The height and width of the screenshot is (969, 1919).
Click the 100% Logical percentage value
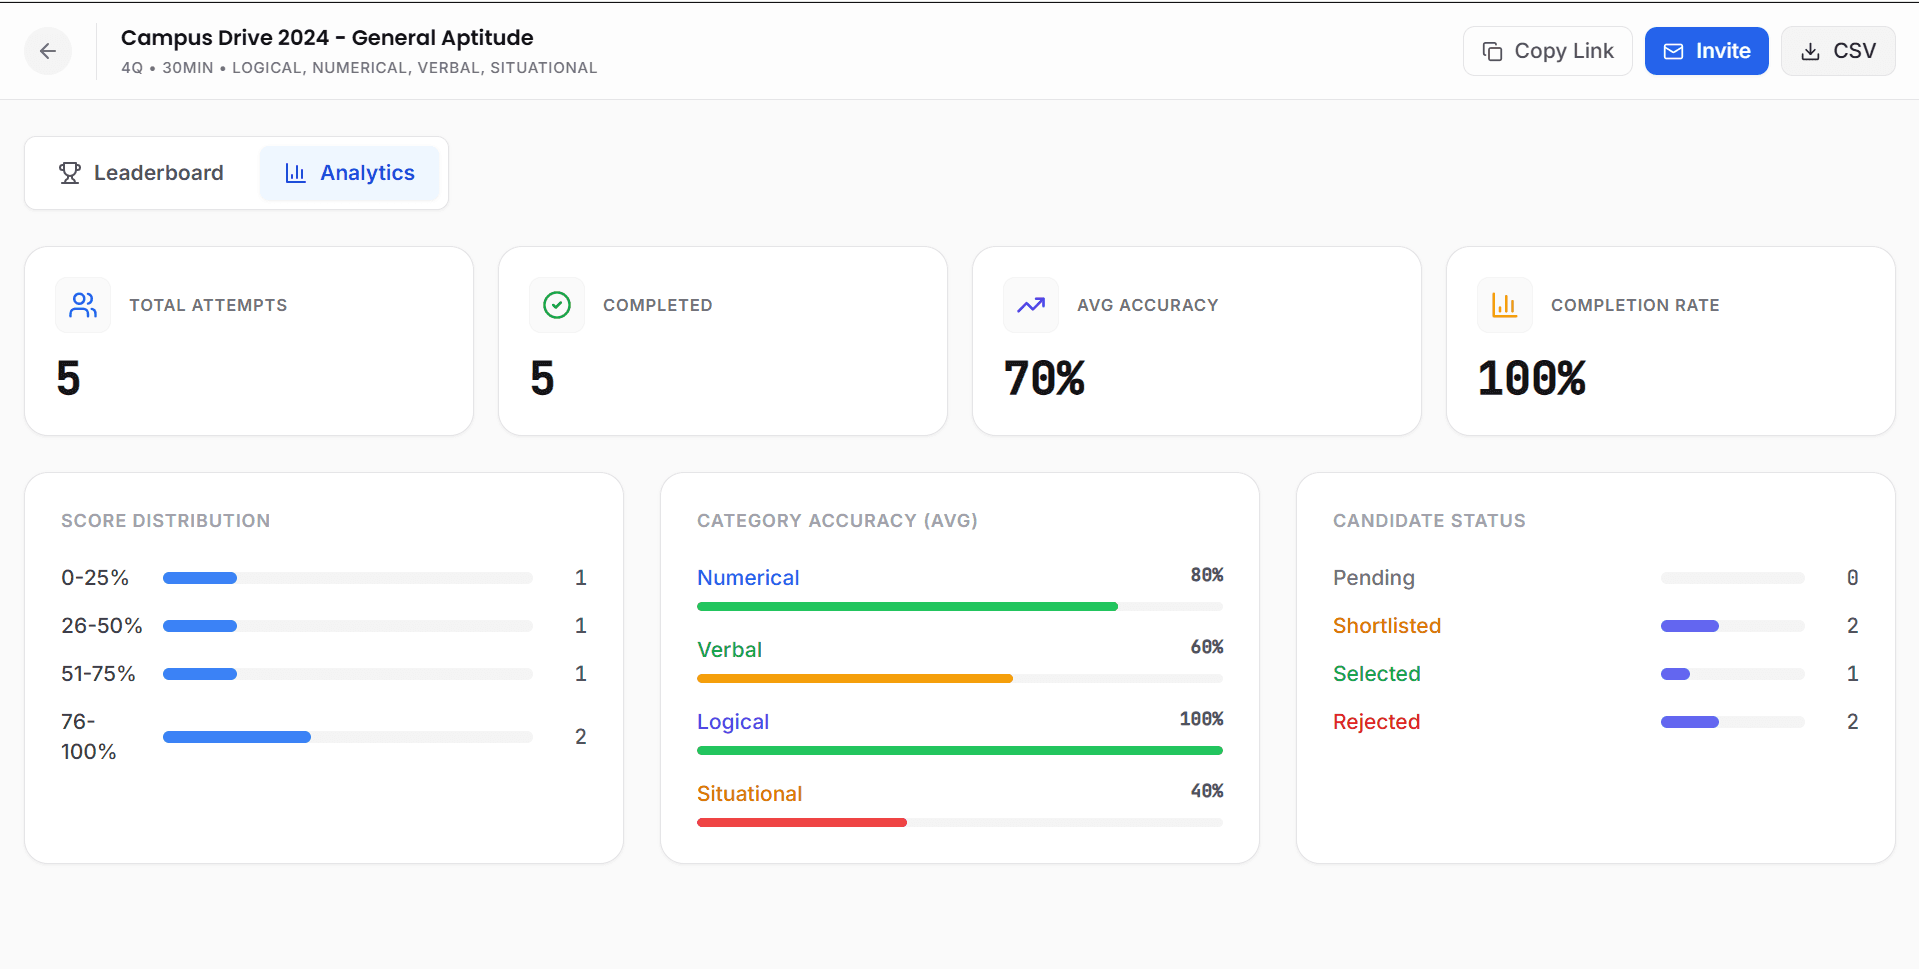1201,719
